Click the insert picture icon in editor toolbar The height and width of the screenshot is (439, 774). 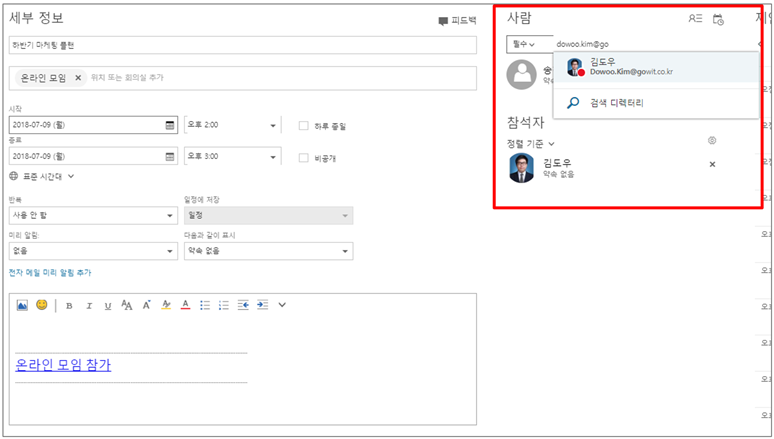(x=22, y=305)
